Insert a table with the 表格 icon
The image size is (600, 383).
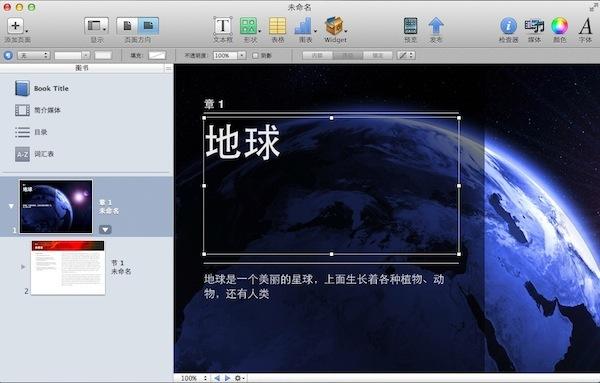tap(277, 26)
